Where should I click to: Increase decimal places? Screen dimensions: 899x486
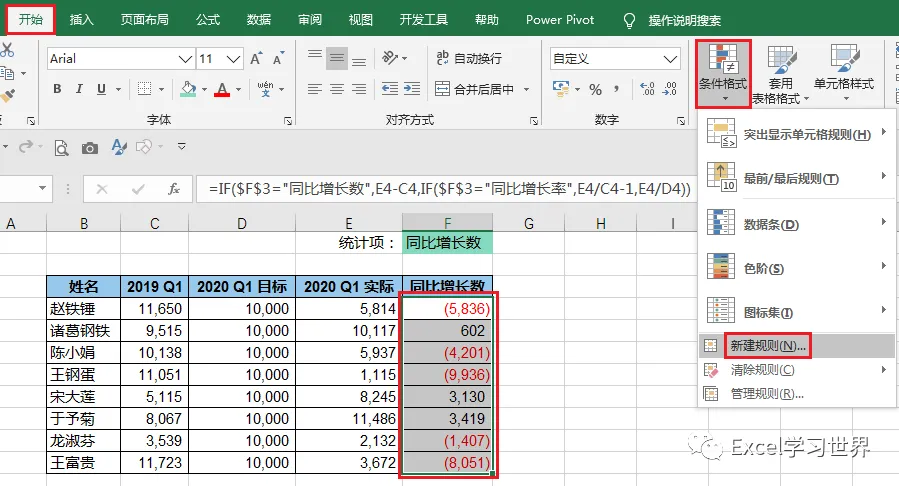647,89
